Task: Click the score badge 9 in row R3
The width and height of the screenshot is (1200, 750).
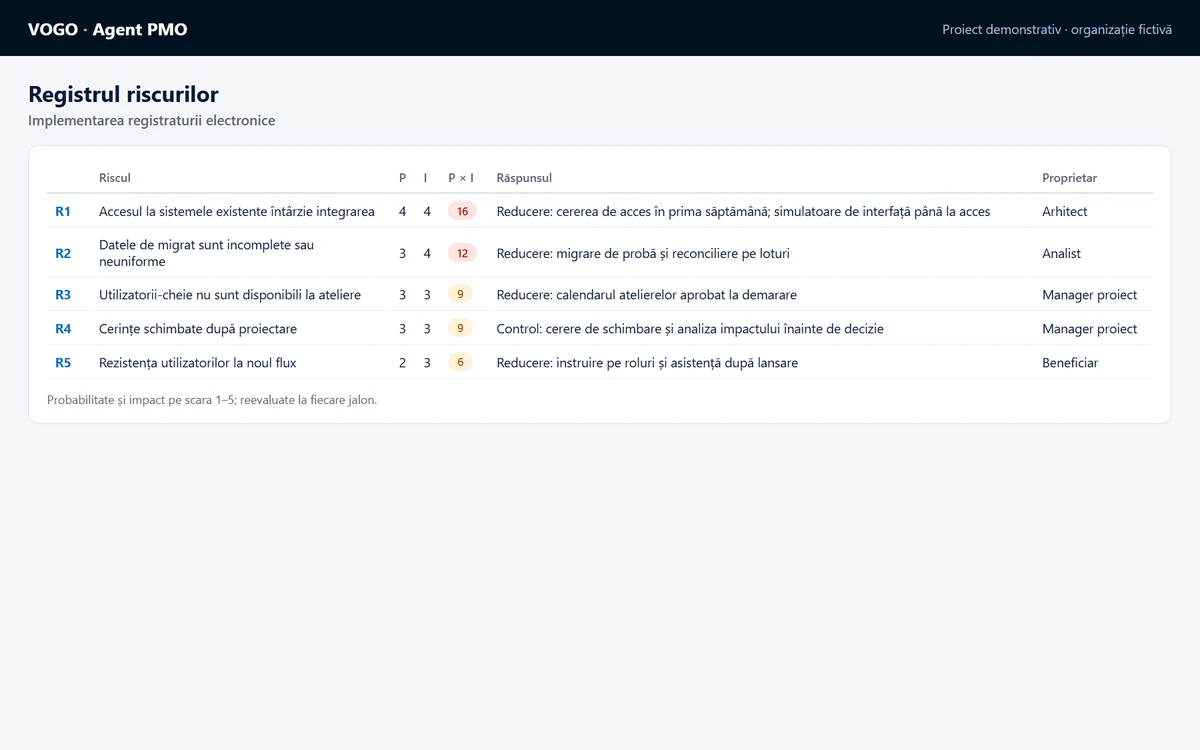Action: pyautogui.click(x=460, y=295)
